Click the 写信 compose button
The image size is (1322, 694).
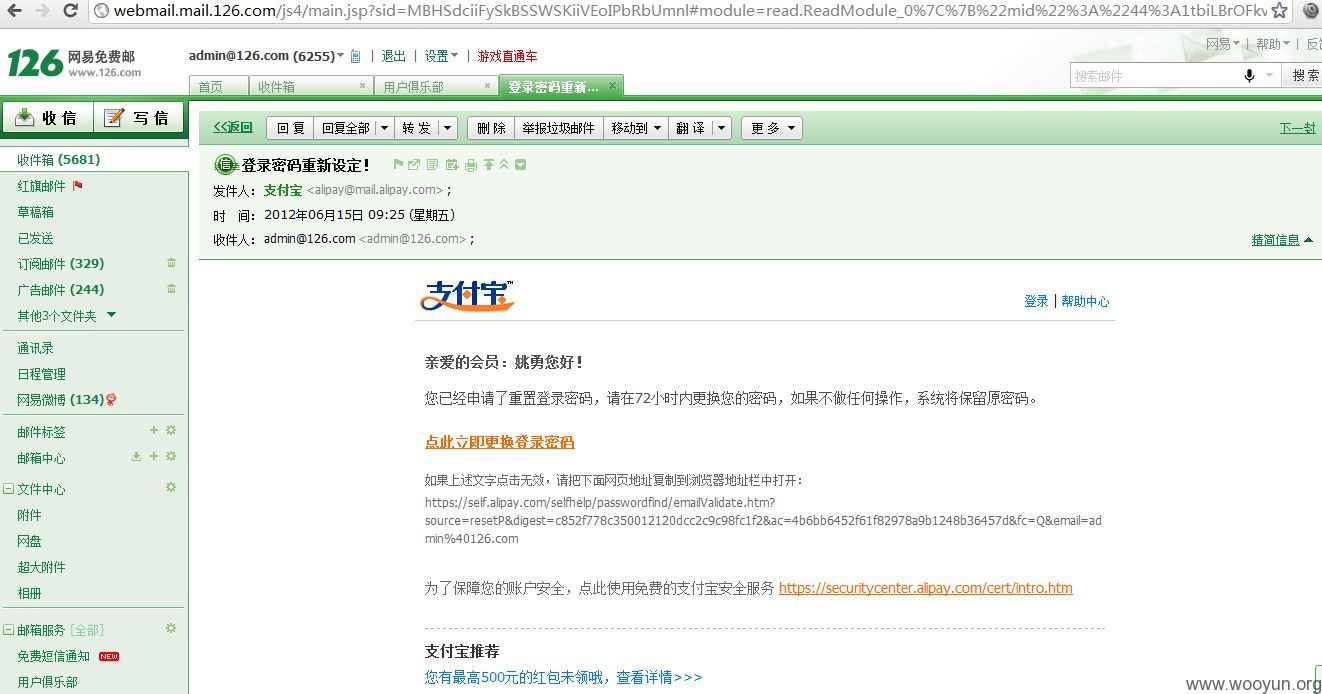(x=138, y=118)
